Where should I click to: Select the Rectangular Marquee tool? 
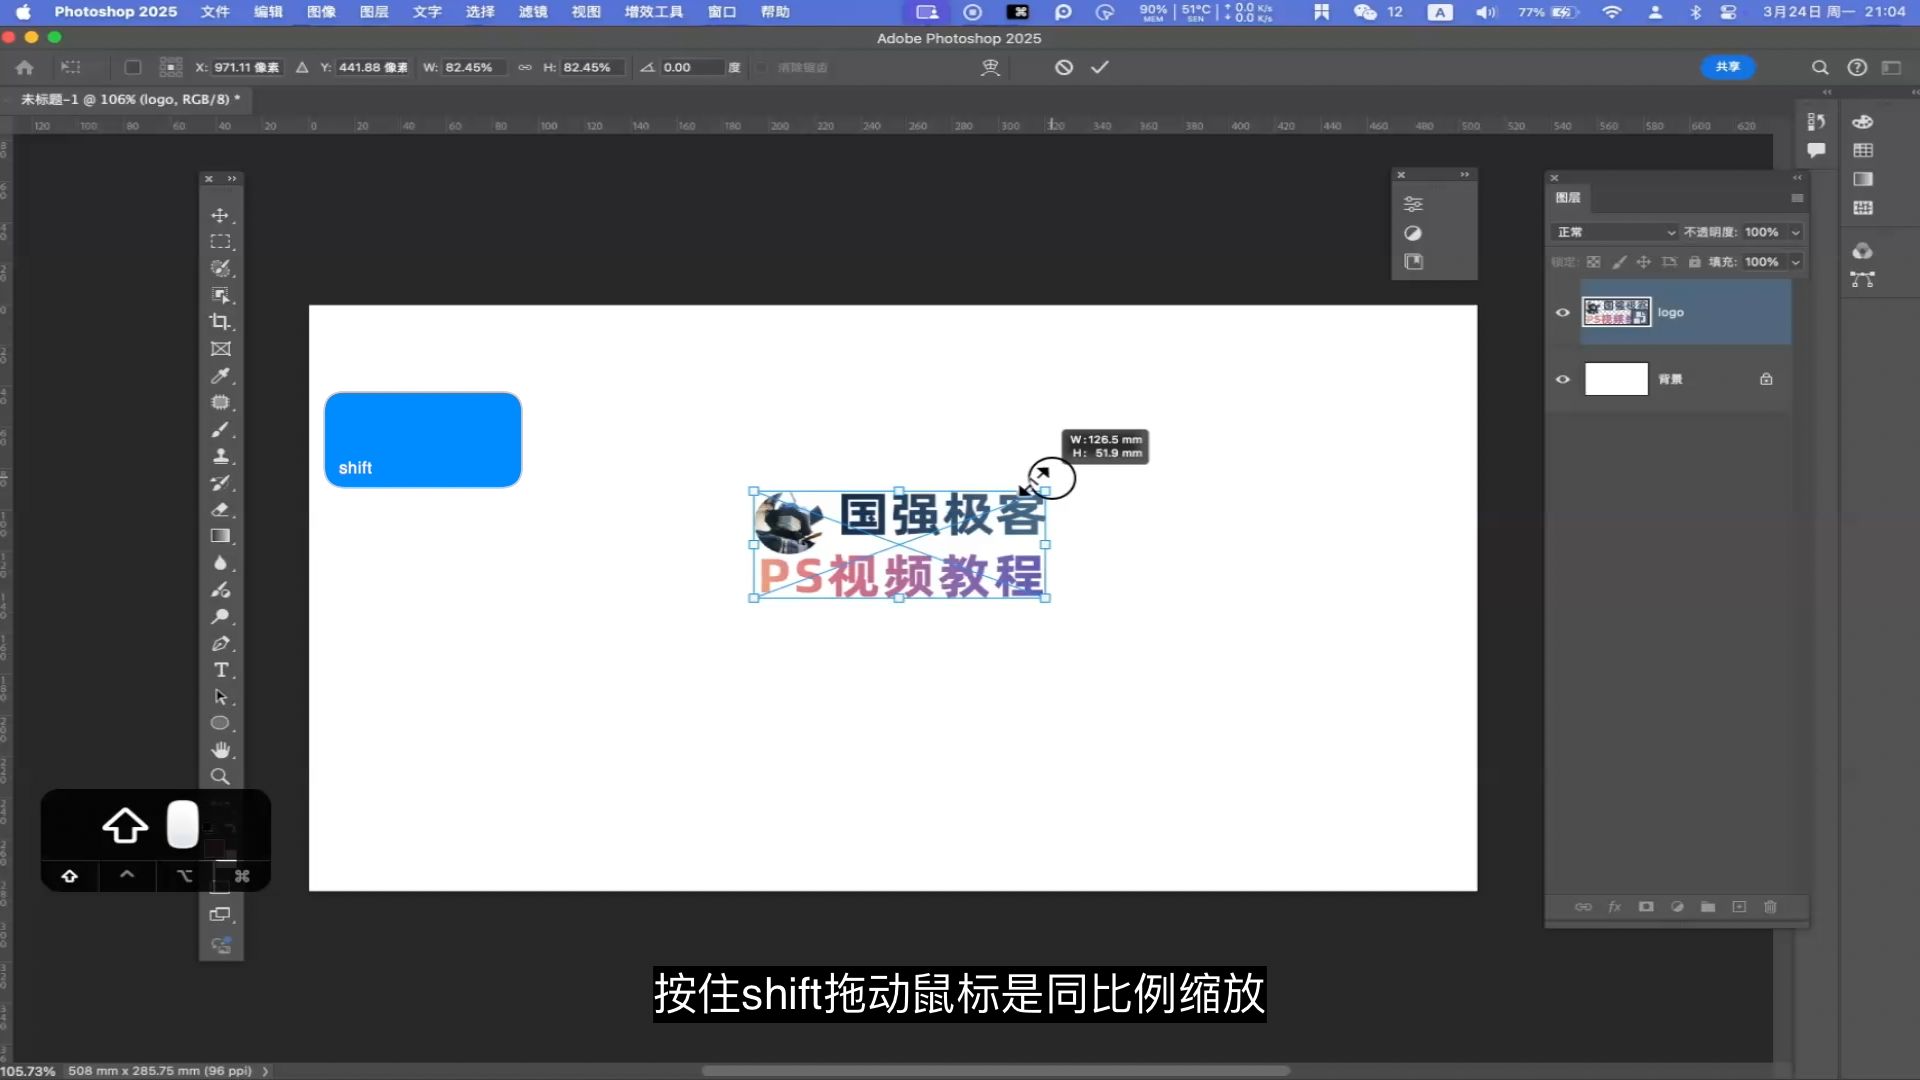[x=220, y=242]
